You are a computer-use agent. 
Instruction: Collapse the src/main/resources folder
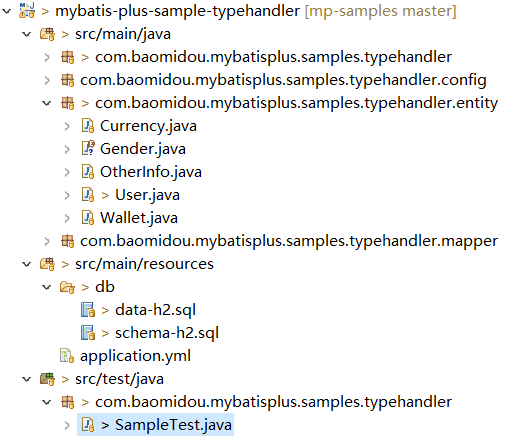(x=27, y=264)
